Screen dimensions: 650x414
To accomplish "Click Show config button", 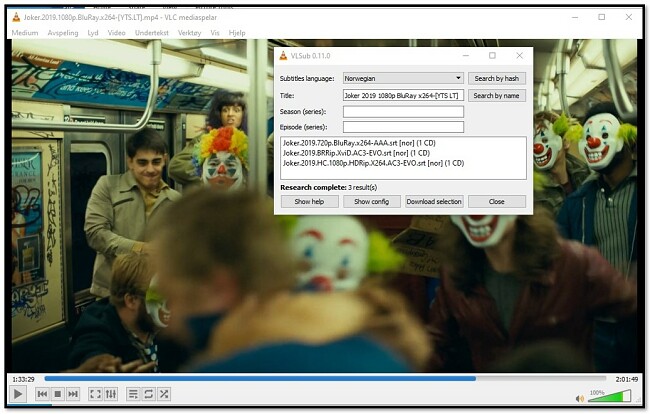I will (372, 201).
